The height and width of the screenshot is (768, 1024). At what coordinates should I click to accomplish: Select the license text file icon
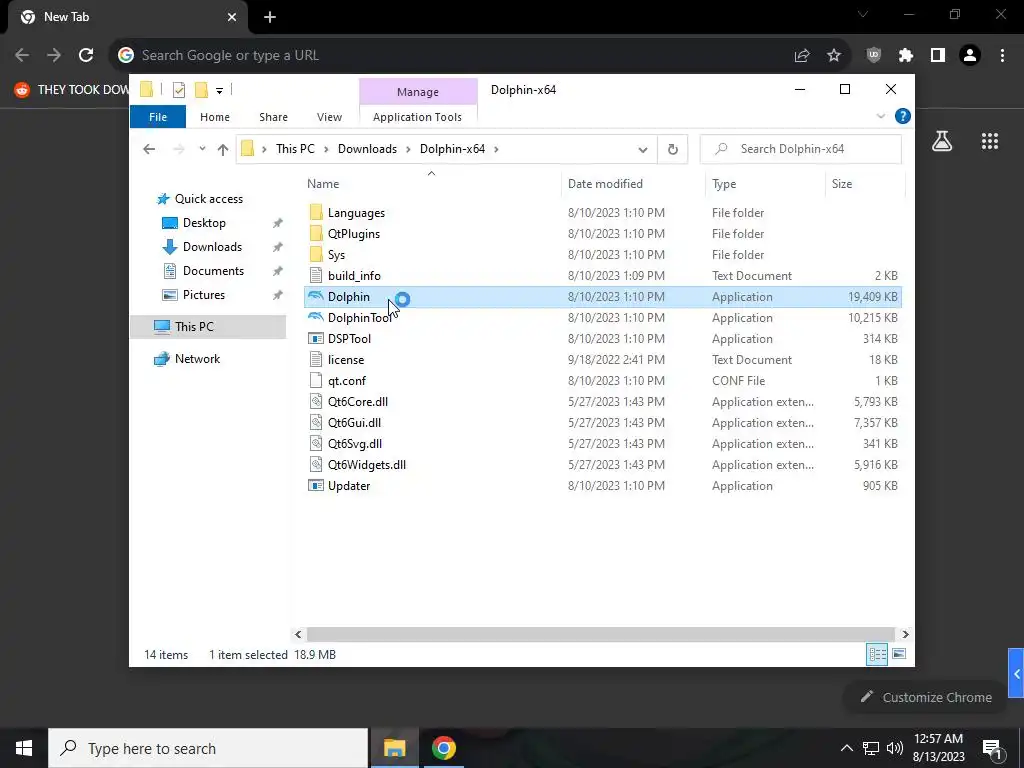point(316,359)
